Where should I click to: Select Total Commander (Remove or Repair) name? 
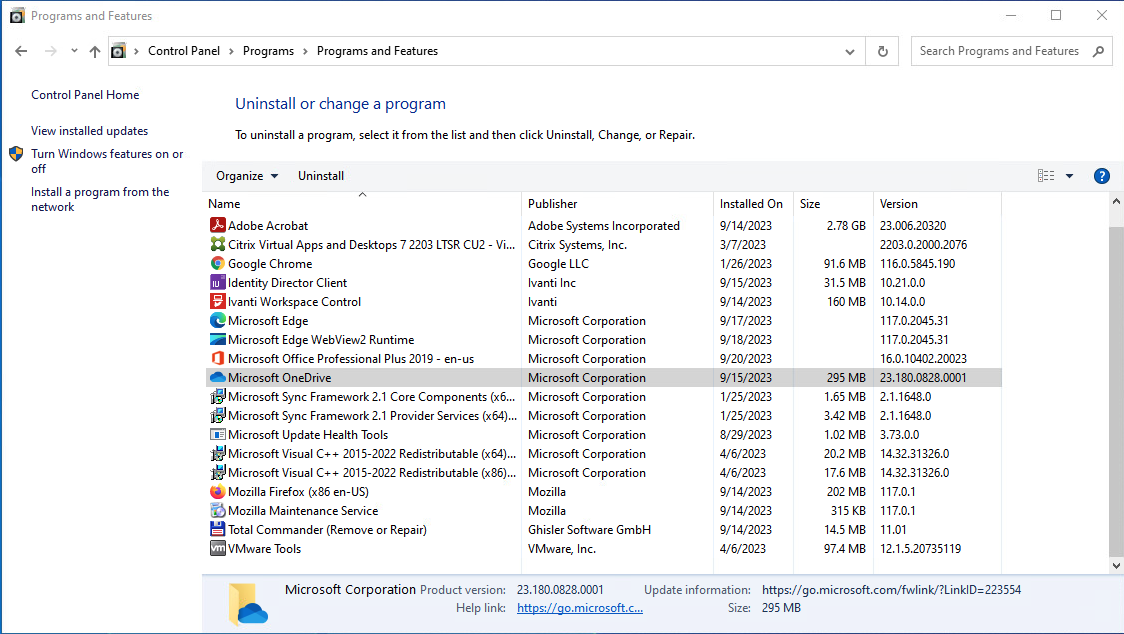327,529
